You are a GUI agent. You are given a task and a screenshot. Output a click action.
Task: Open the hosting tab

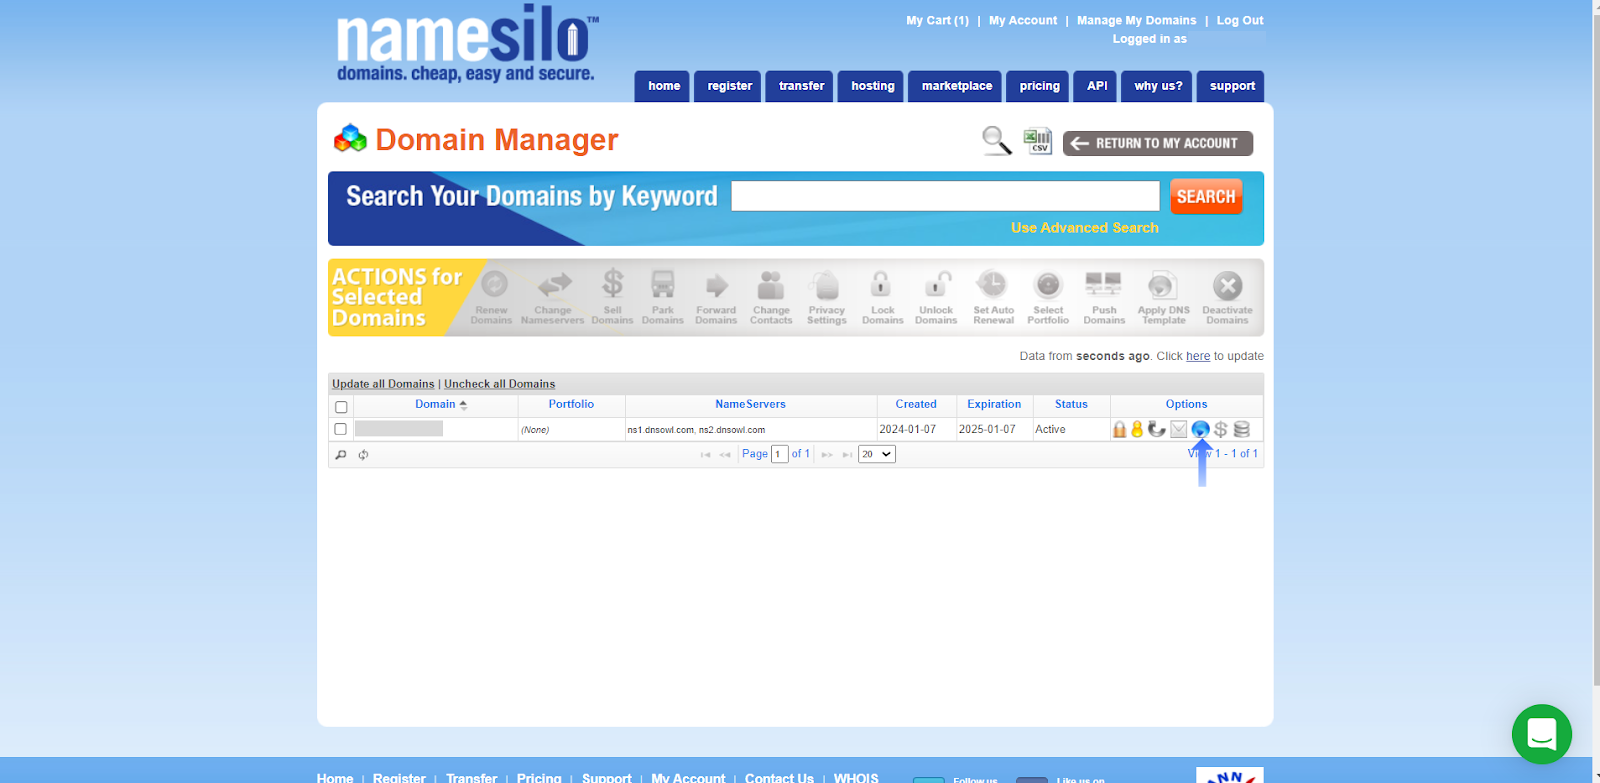(872, 86)
